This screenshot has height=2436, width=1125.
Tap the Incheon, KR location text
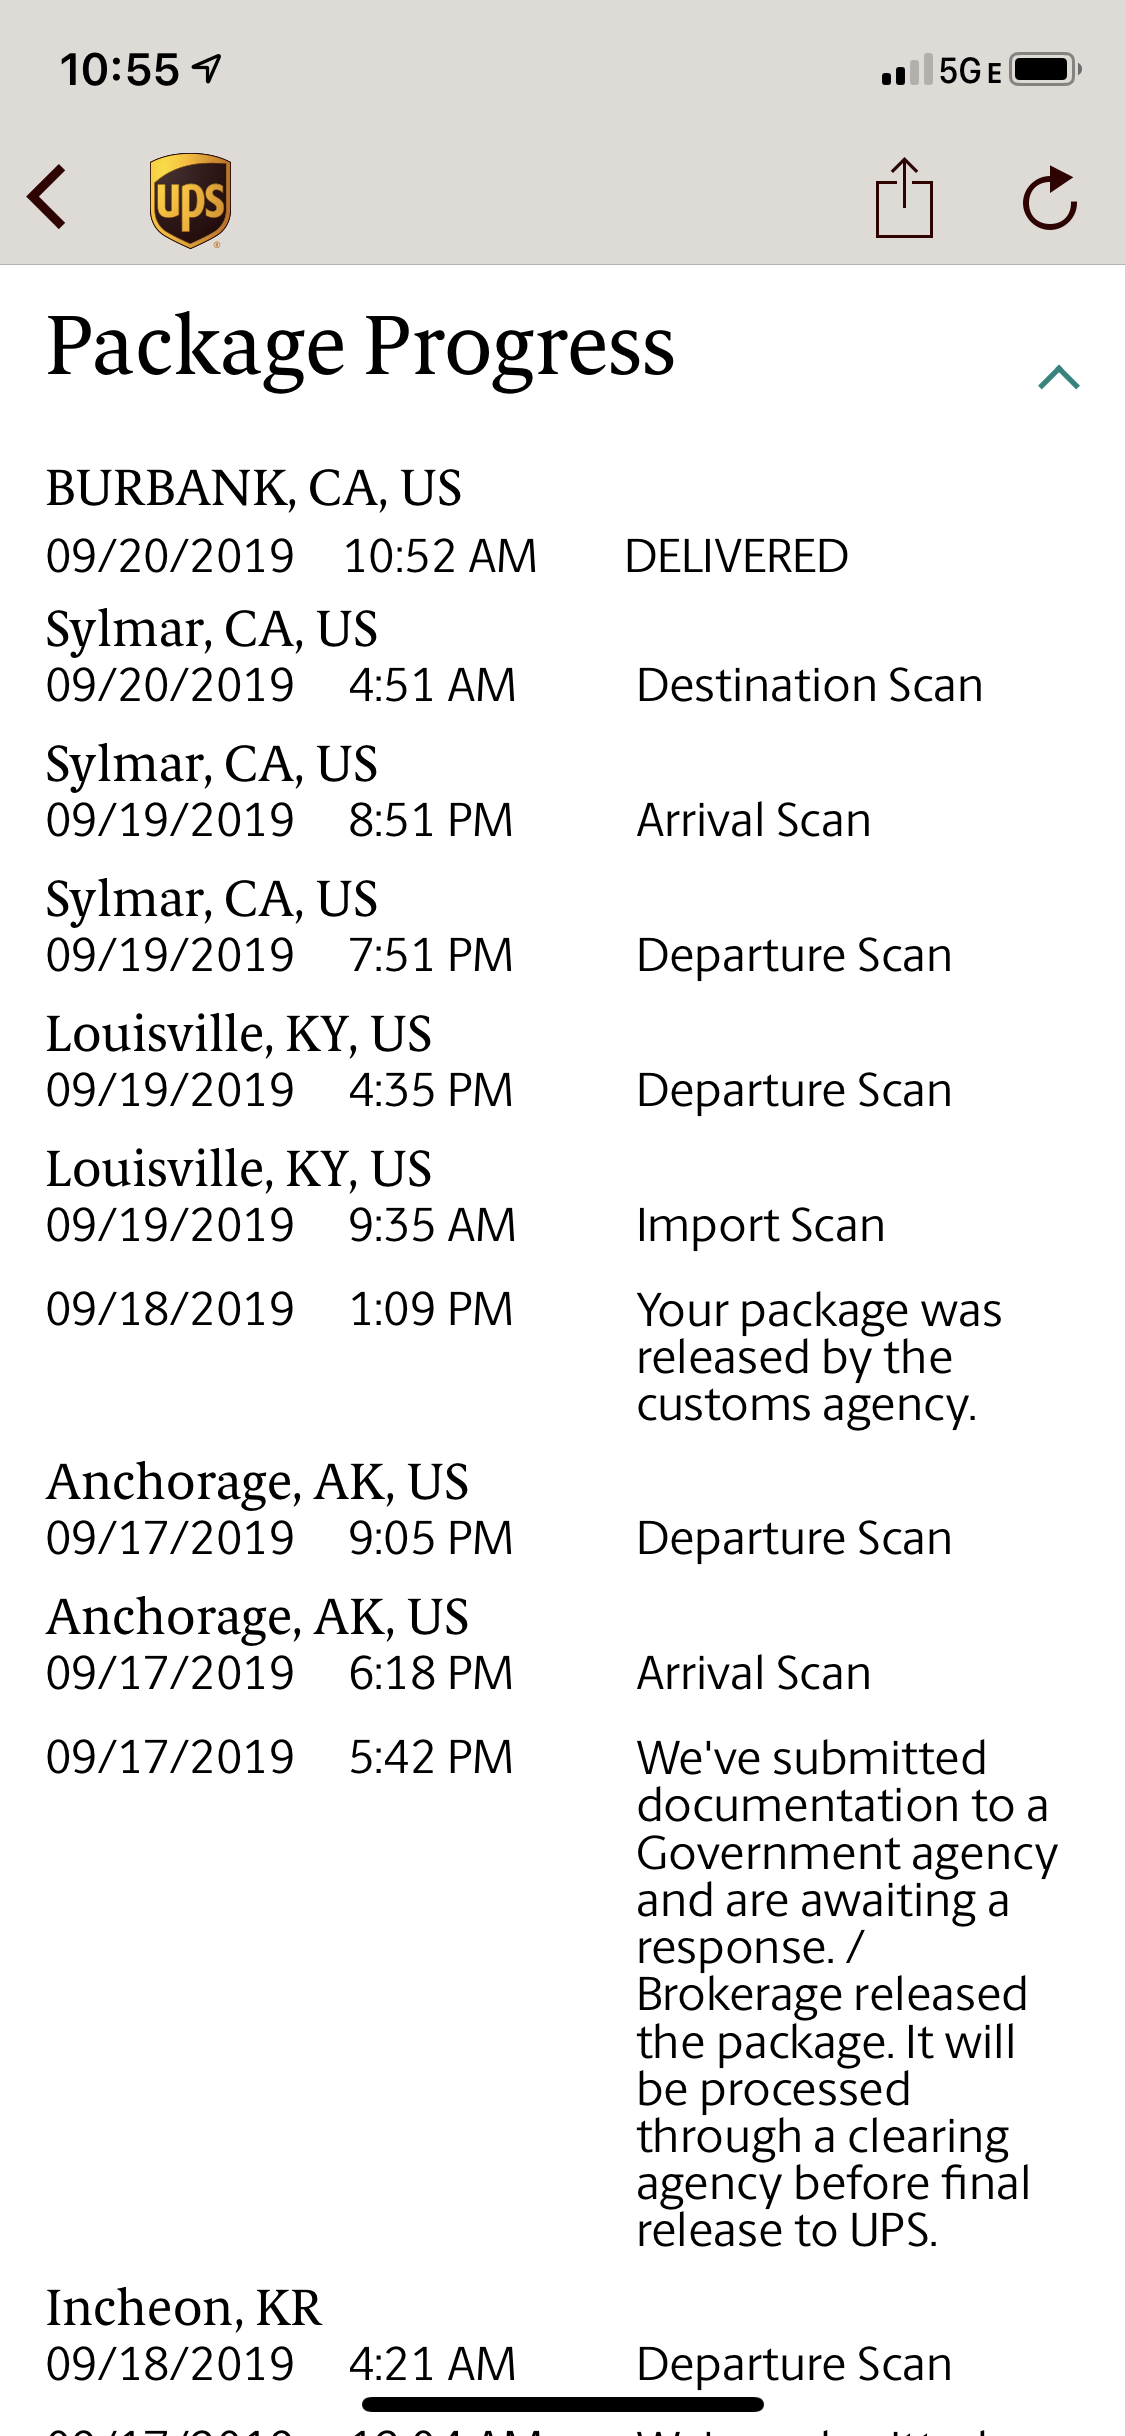click(x=184, y=2309)
